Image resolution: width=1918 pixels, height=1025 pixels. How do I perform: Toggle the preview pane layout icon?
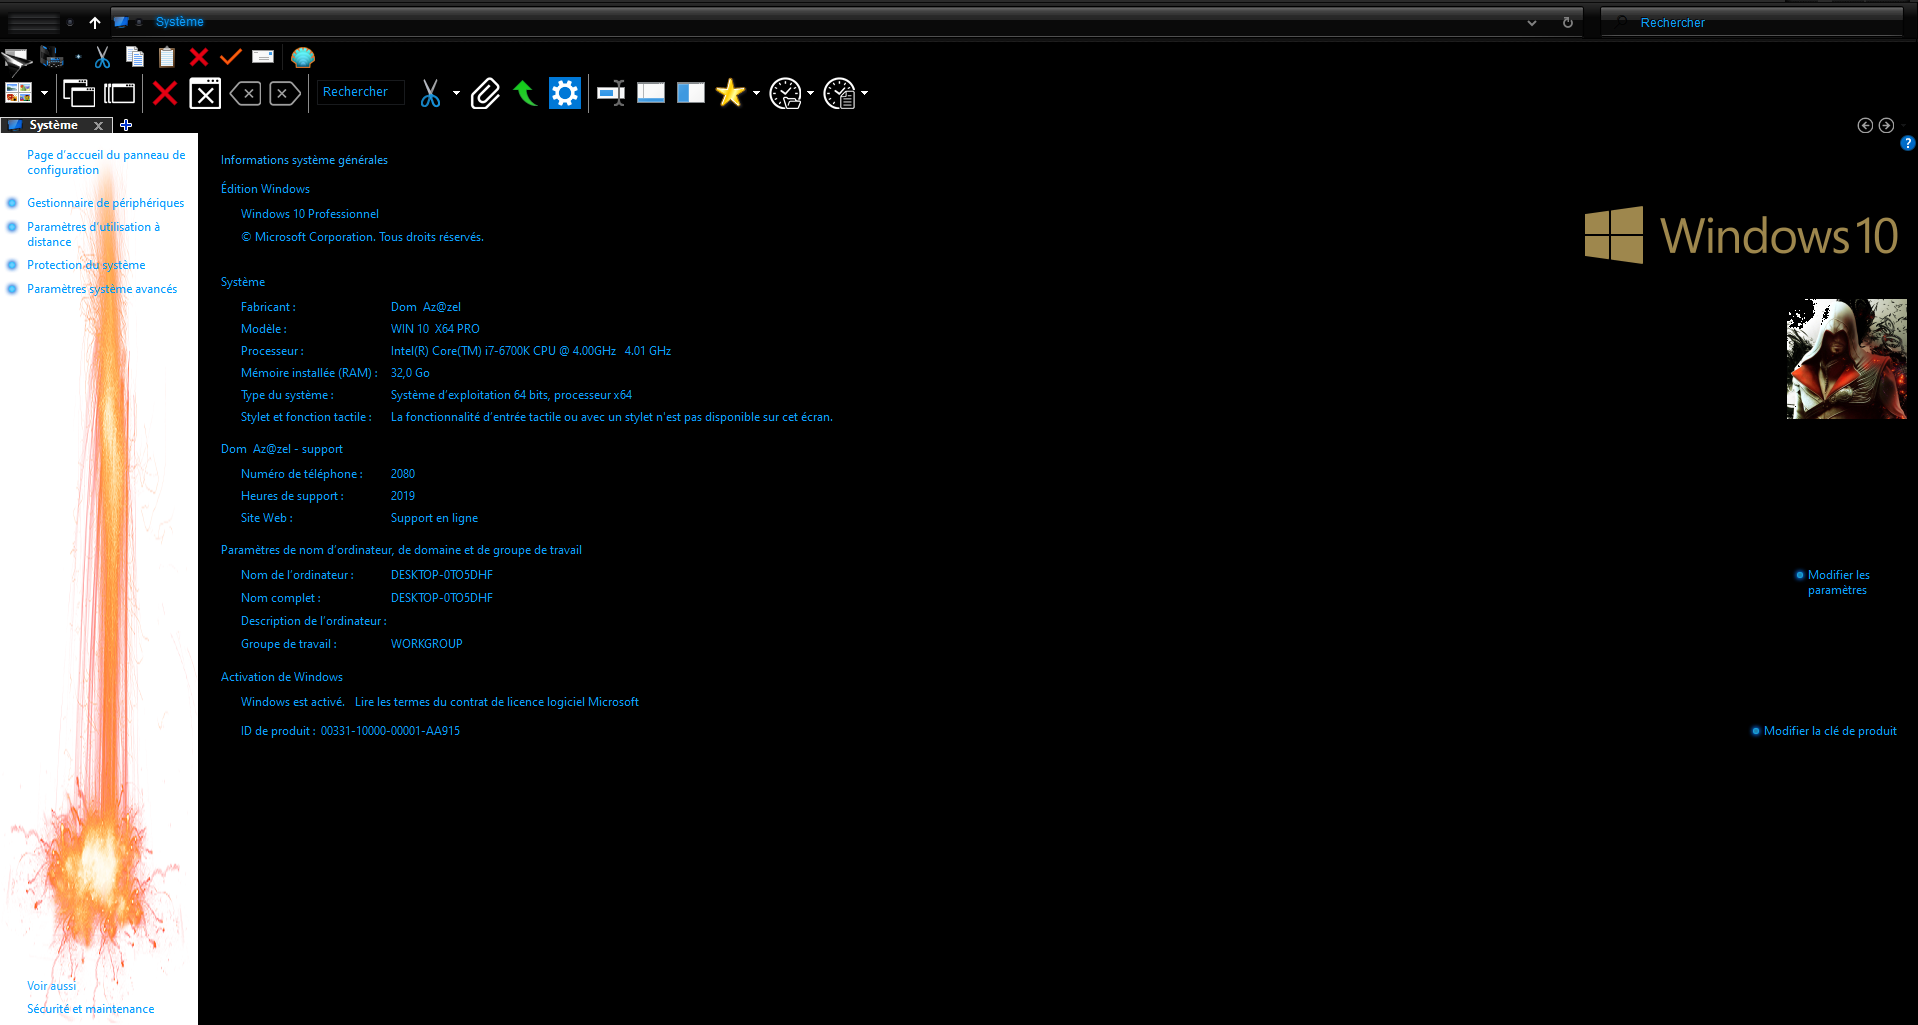pos(690,94)
